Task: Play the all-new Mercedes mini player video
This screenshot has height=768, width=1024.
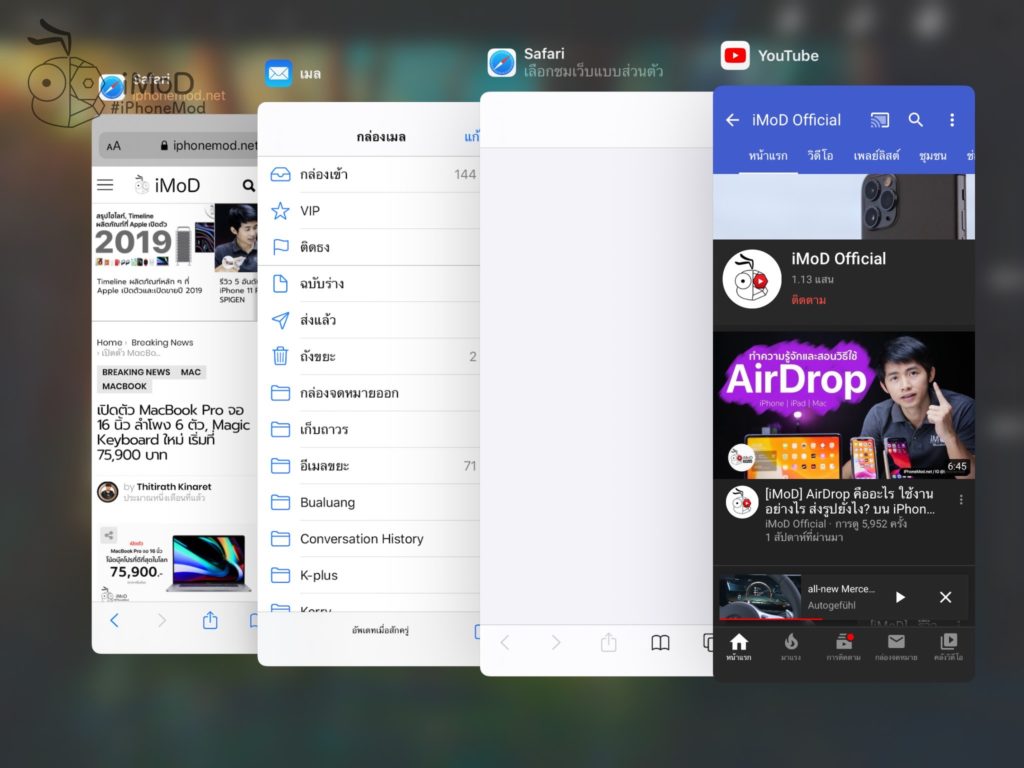Action: coord(900,597)
